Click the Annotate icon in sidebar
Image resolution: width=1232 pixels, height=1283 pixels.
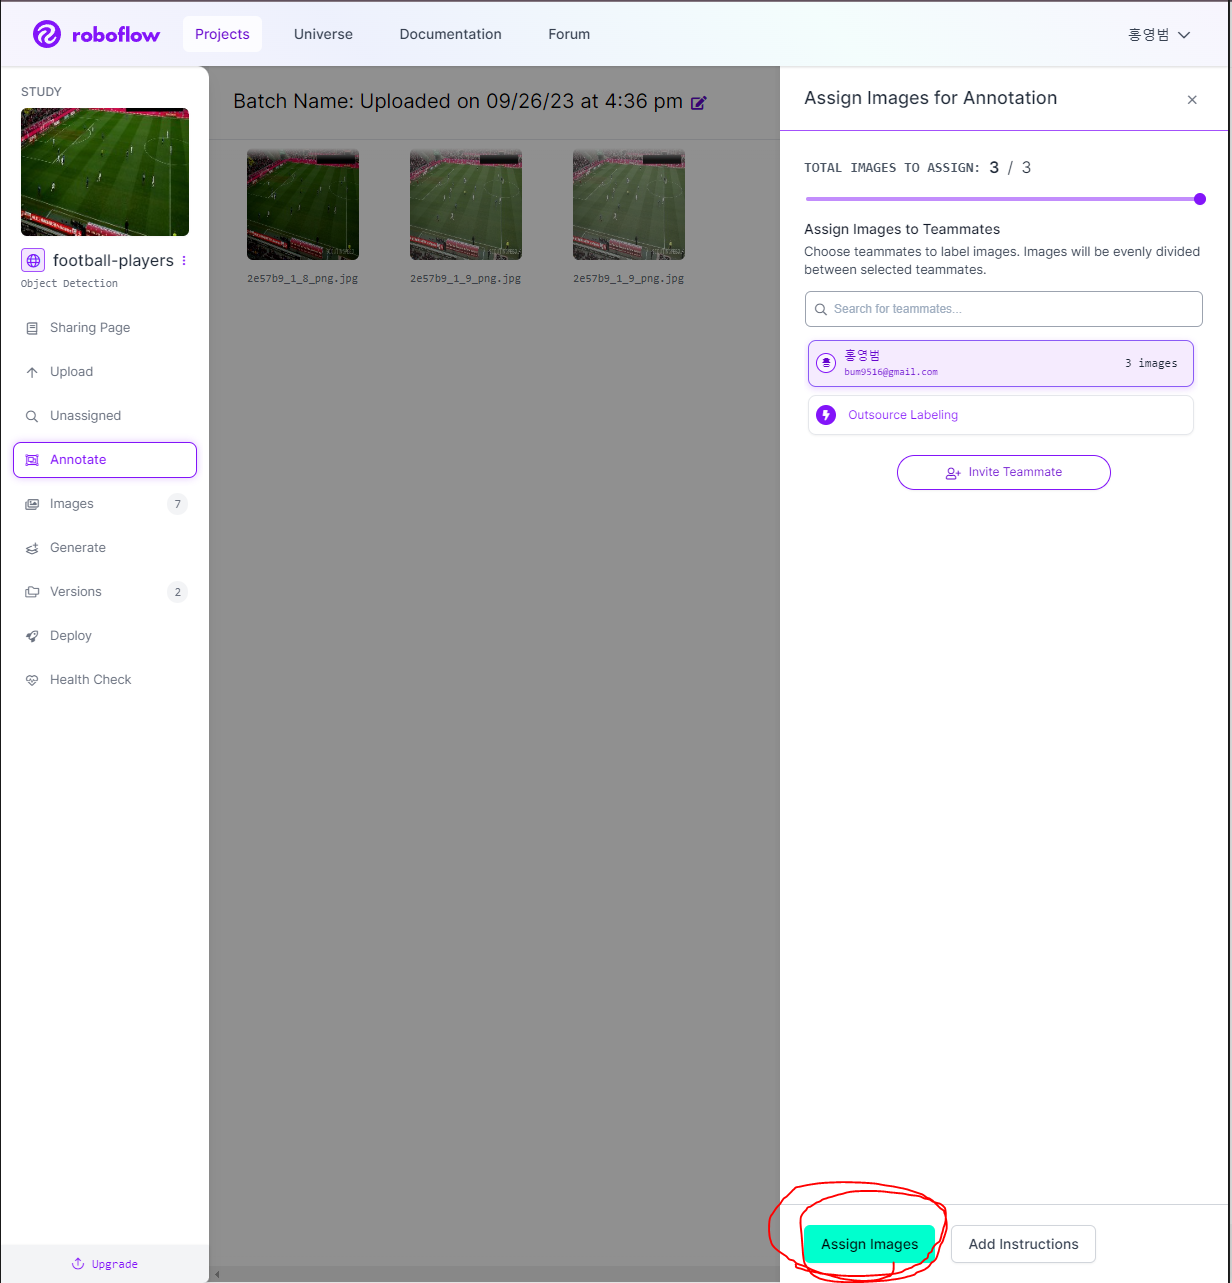pos(32,460)
